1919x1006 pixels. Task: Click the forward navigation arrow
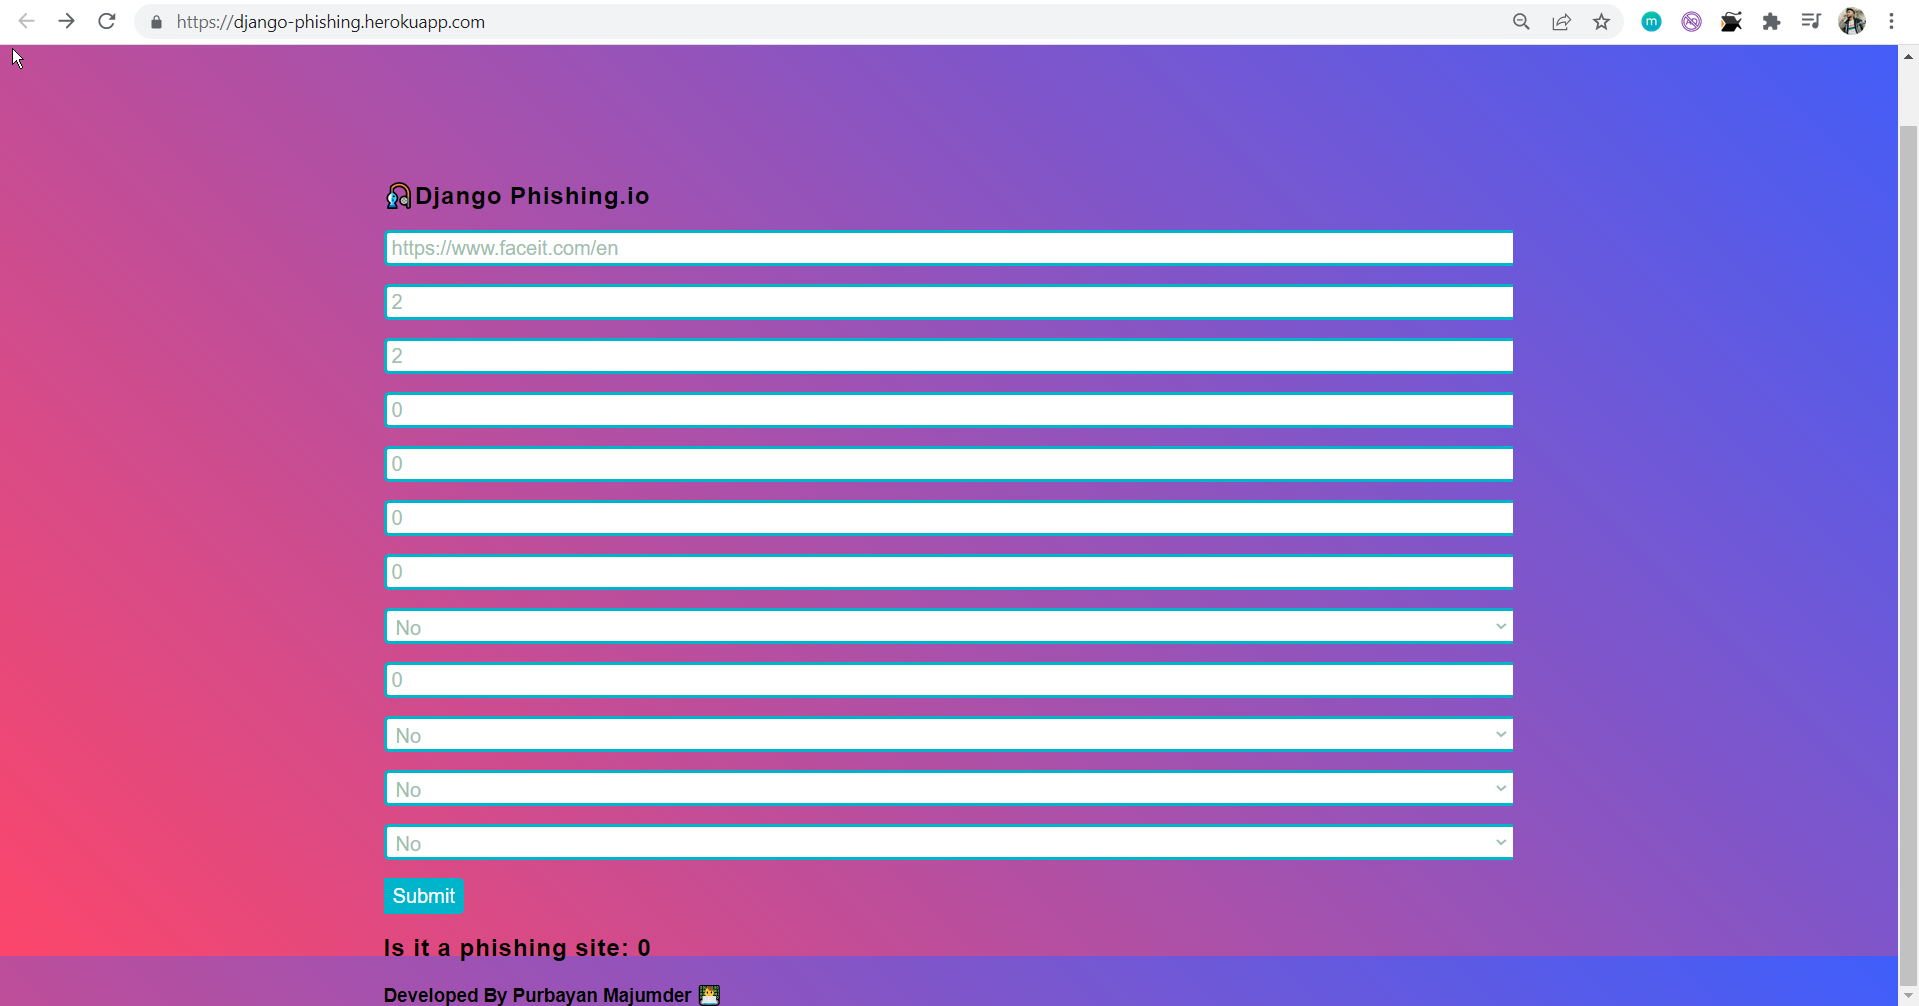pos(66,21)
